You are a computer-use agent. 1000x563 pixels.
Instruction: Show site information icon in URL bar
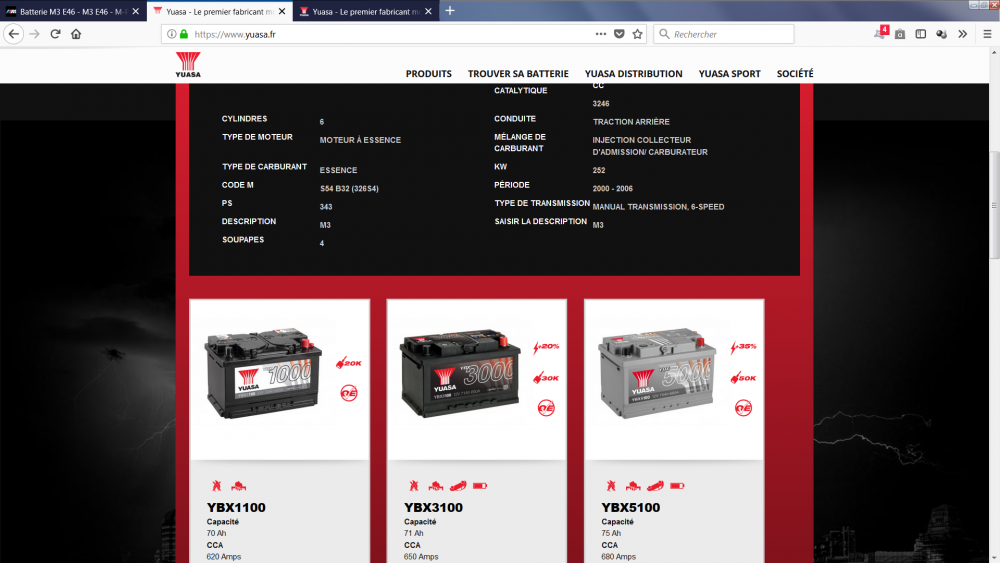point(172,34)
